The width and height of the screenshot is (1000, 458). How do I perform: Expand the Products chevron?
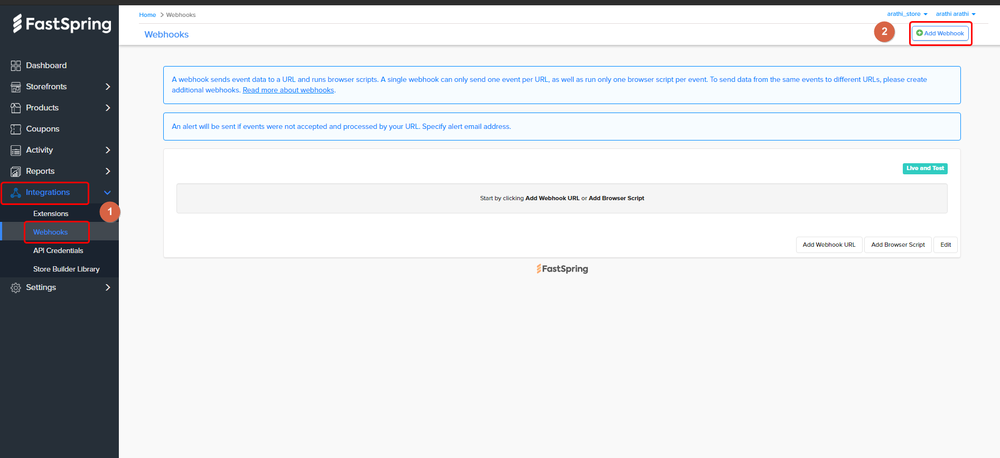[x=107, y=108]
